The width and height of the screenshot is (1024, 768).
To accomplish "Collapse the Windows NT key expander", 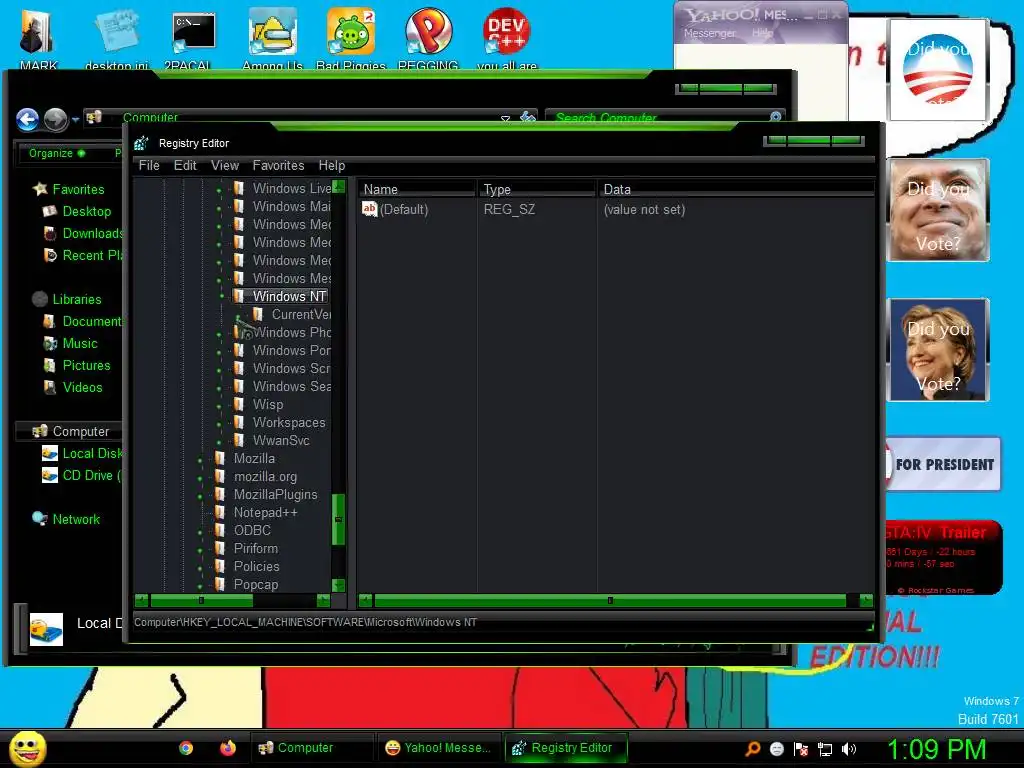I will tap(220, 296).
